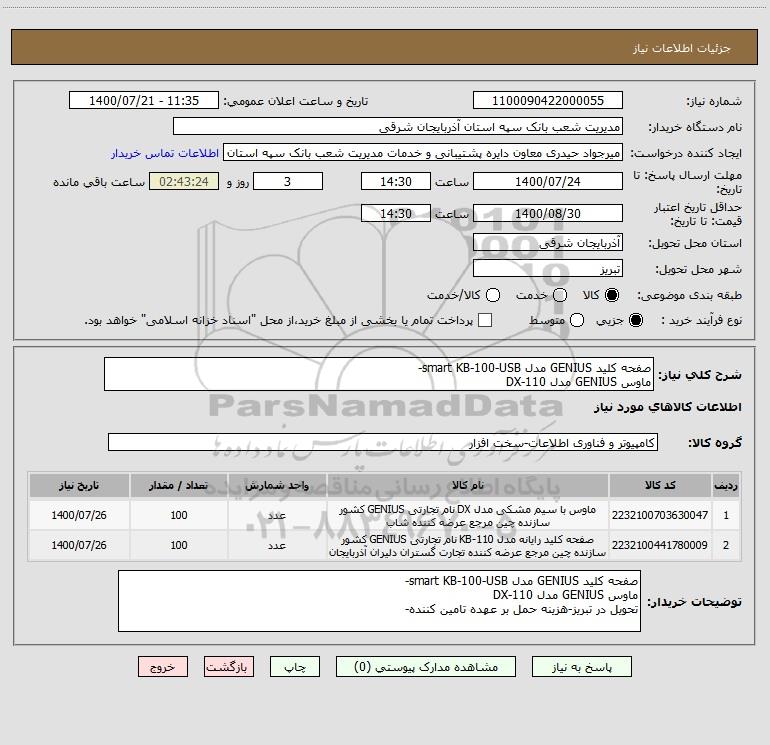
Task: Click response deadline date 1400/07/24 field
Action: click(x=548, y=181)
